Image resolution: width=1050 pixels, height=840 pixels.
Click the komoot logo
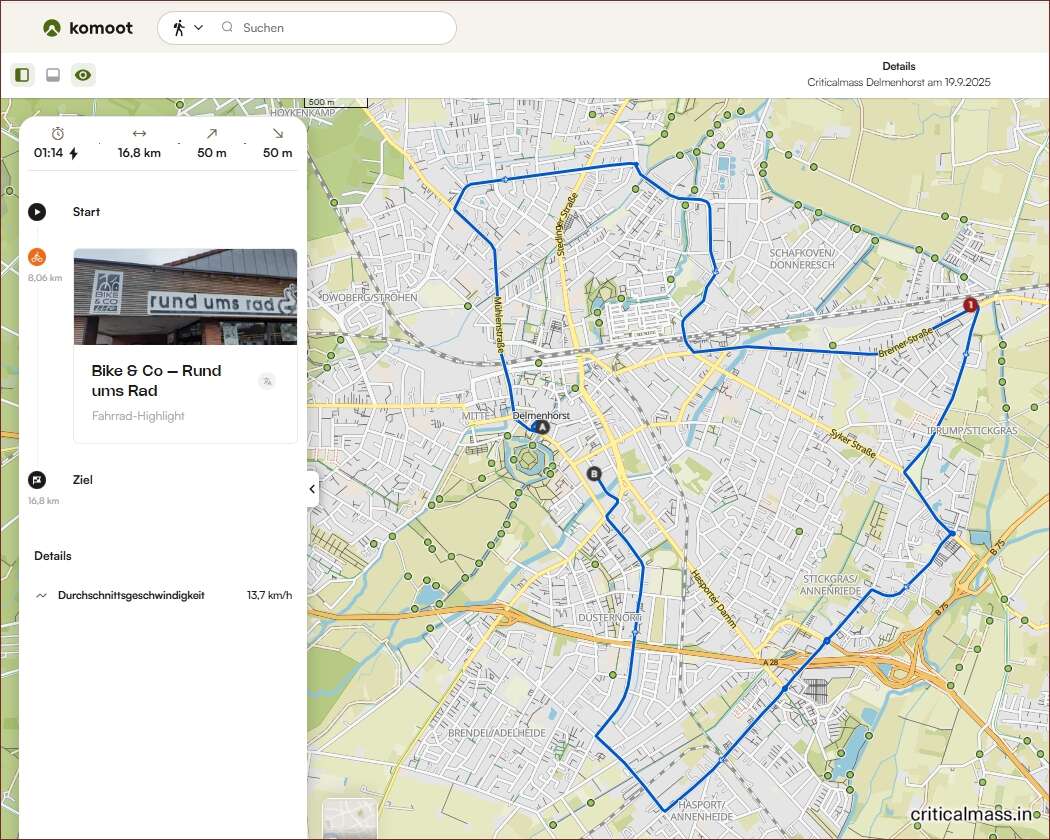tap(88, 28)
